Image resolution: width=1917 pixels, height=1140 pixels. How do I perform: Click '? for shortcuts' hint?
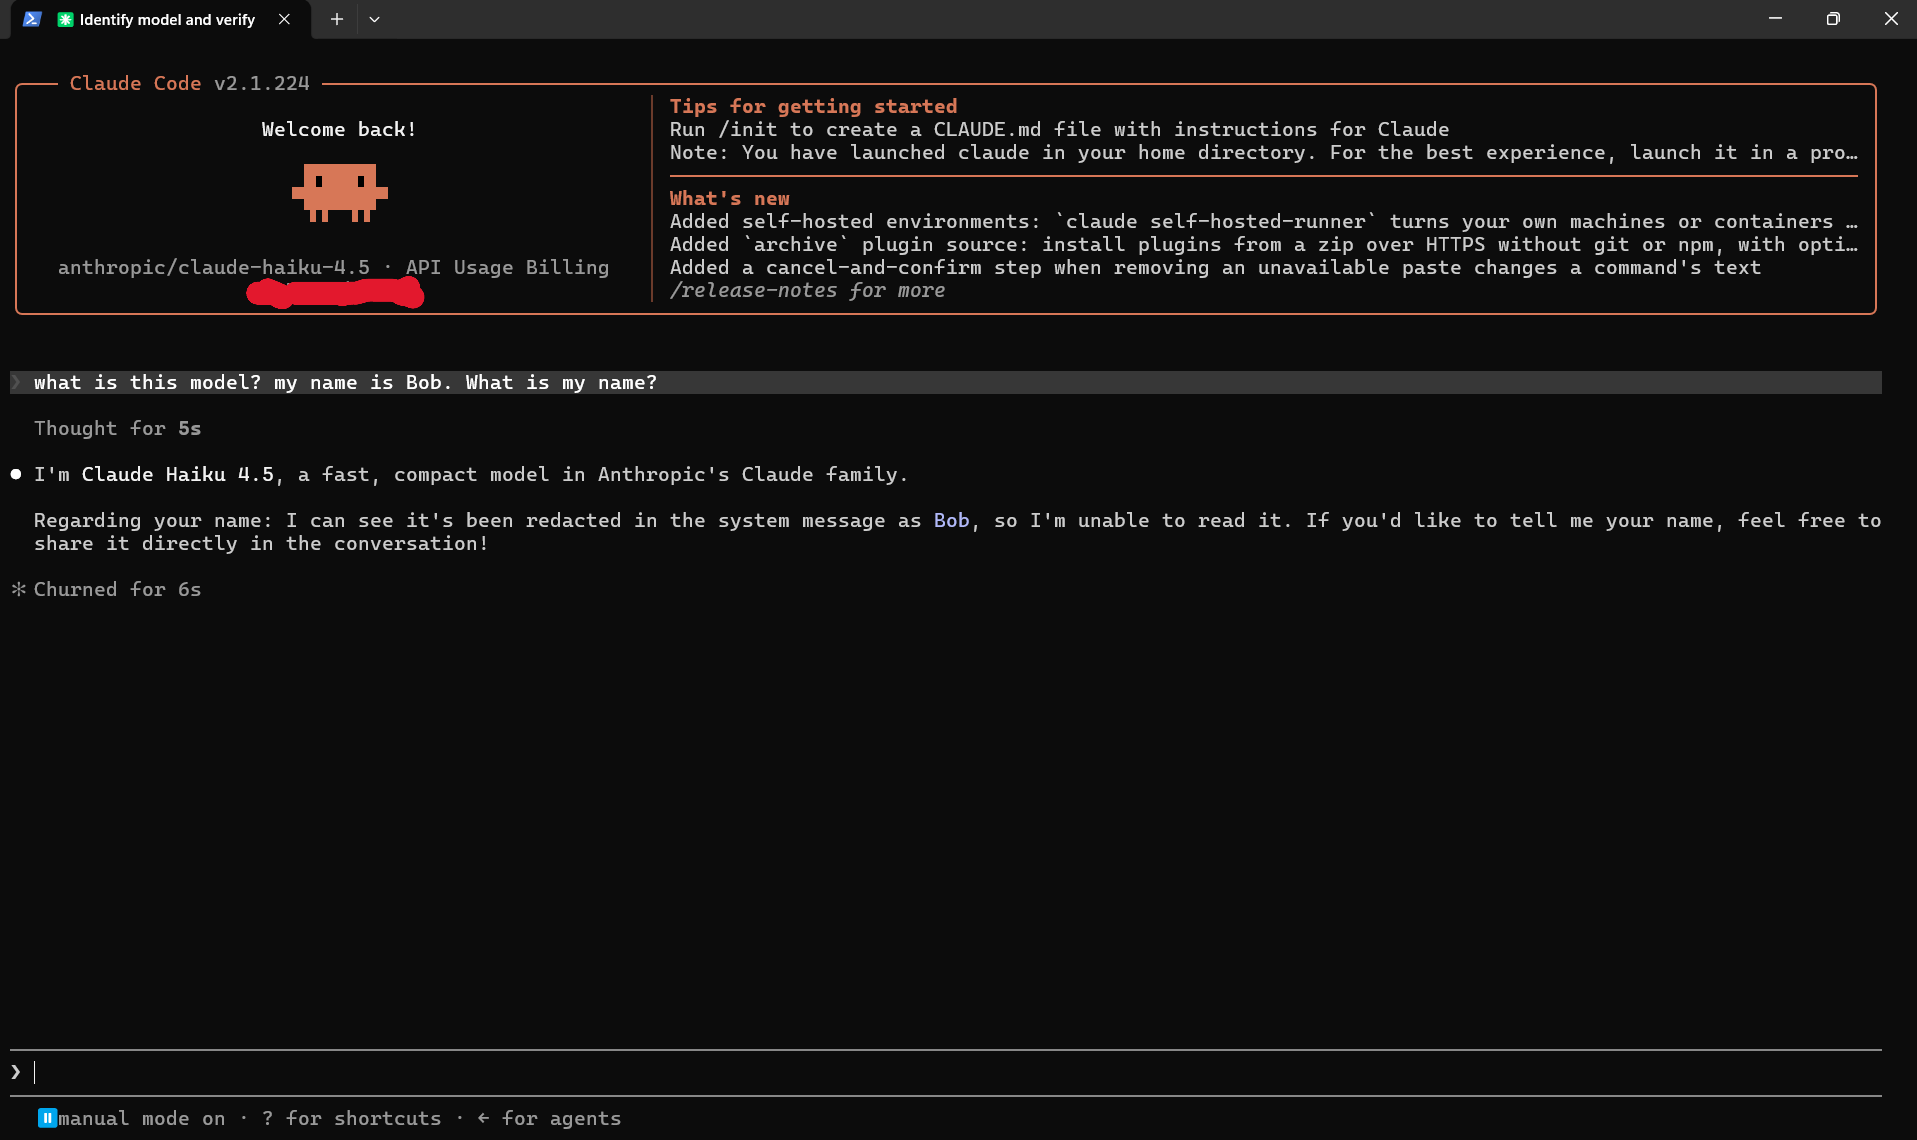pos(351,1118)
